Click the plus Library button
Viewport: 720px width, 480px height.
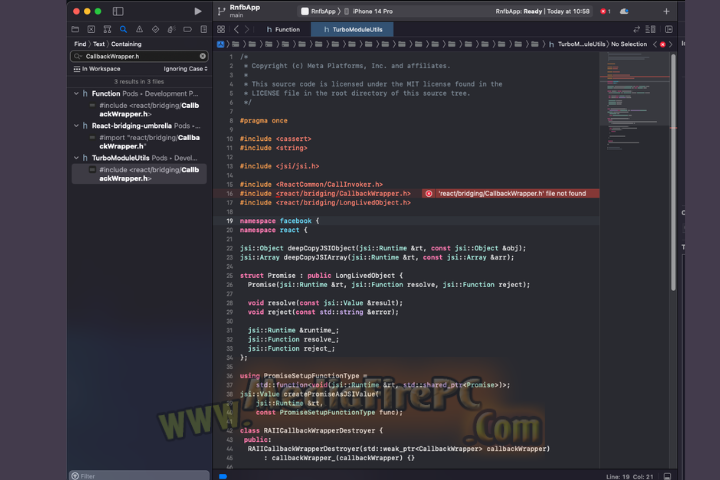[x=666, y=11]
